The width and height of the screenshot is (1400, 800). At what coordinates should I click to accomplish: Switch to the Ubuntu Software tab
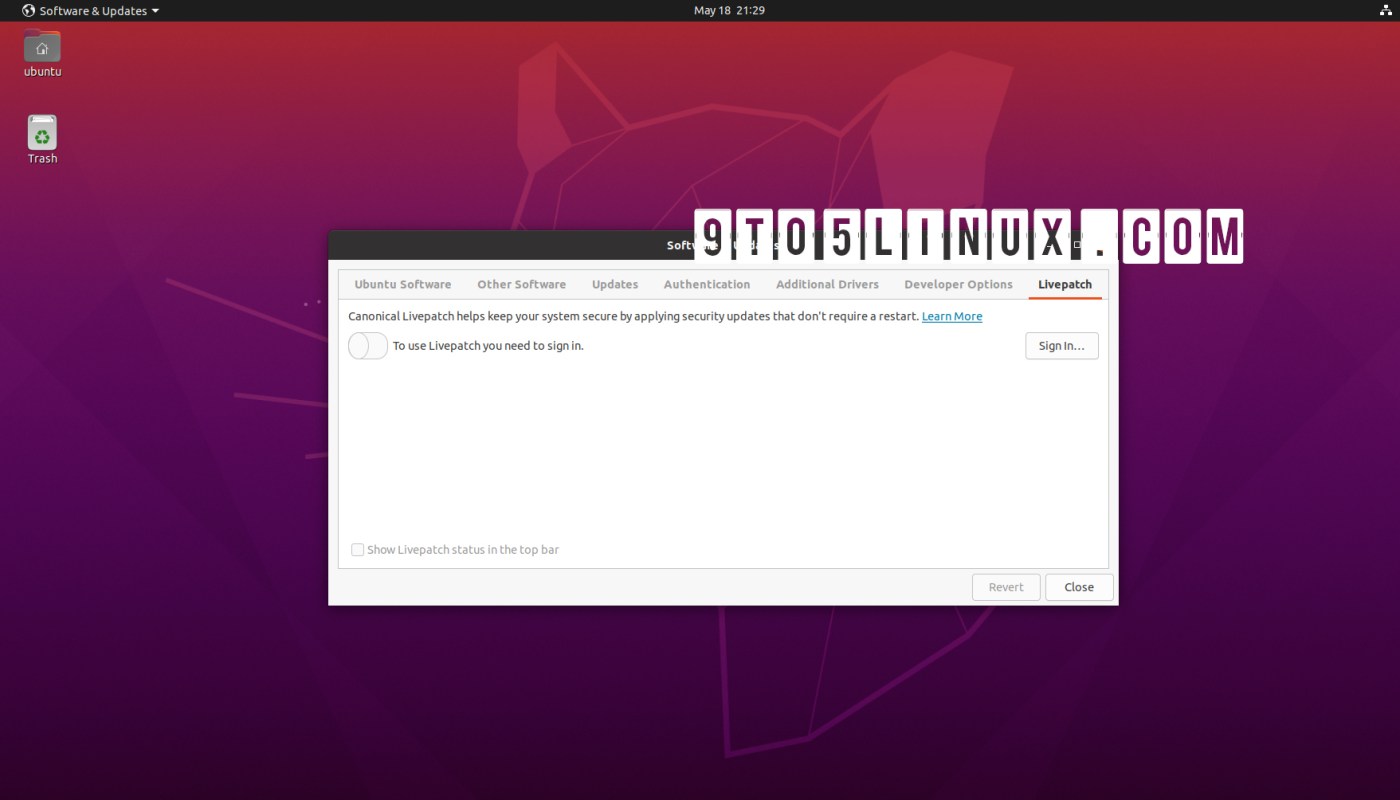click(402, 284)
